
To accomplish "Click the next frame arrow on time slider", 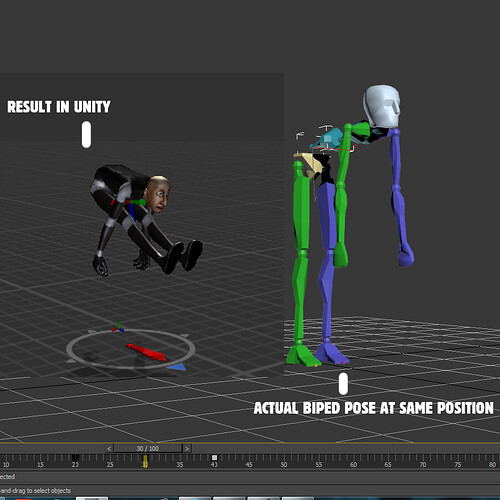I will click(x=187, y=449).
